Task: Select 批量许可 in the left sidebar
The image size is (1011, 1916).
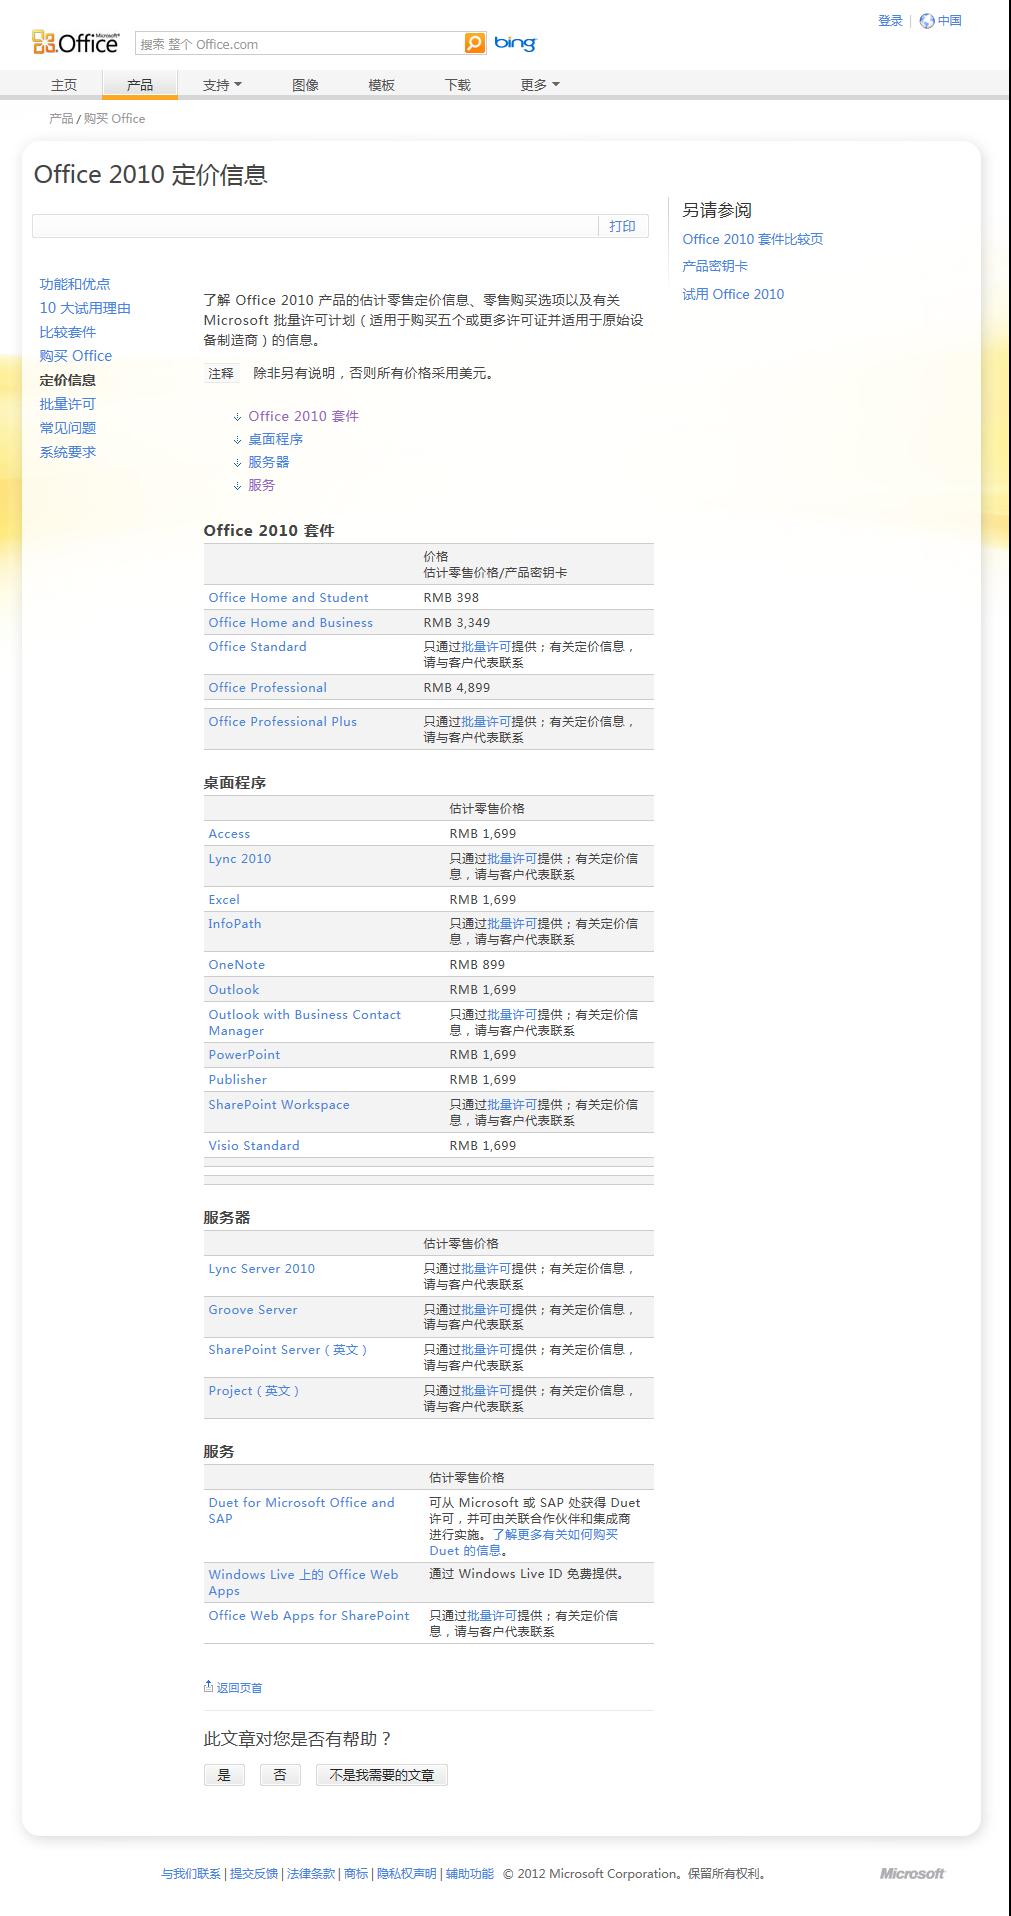Action: (68, 404)
